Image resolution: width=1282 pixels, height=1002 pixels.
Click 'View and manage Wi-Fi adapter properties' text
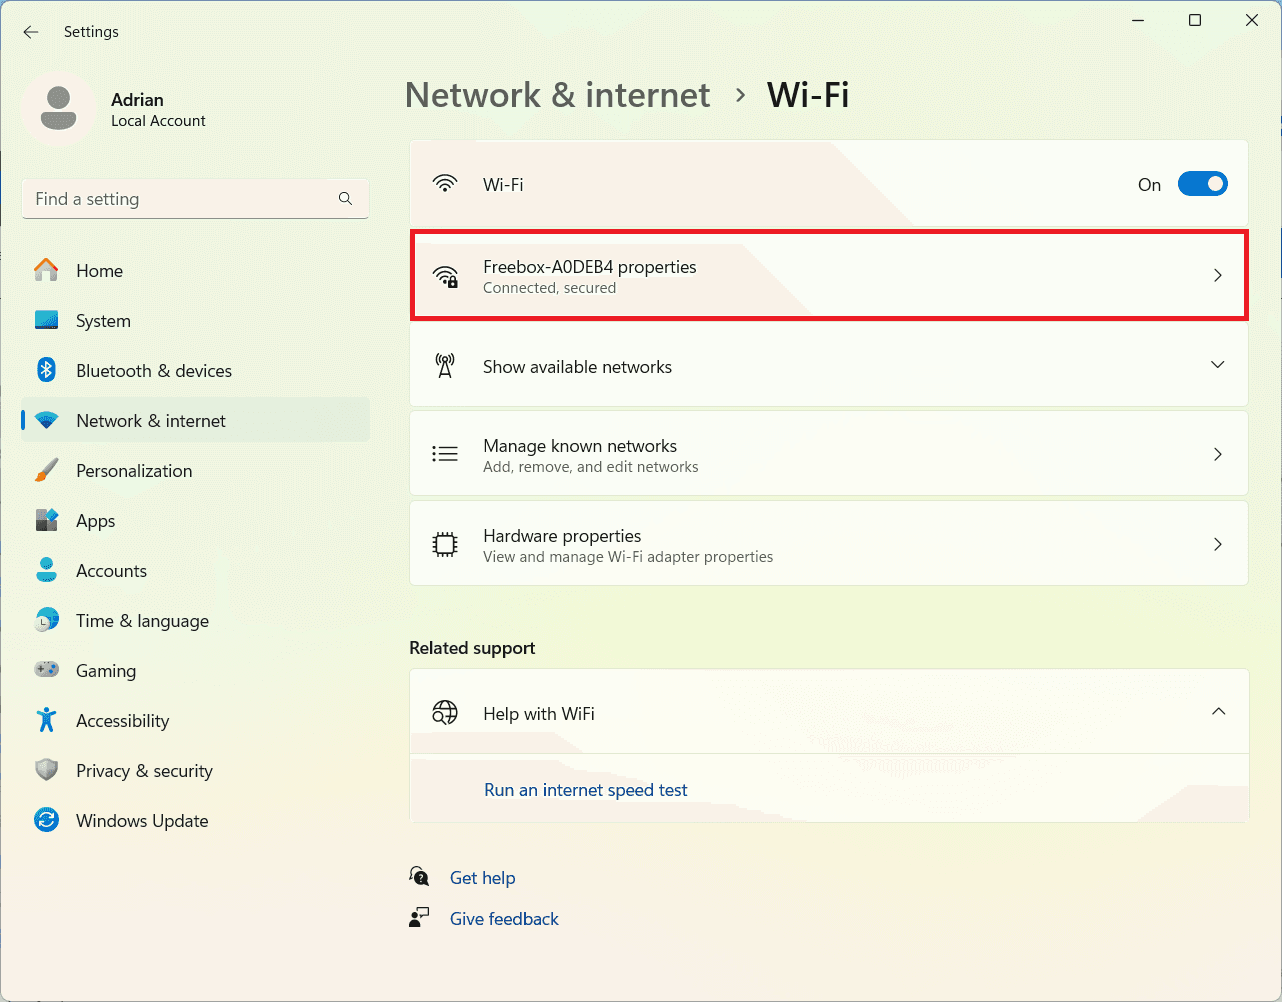[628, 557]
